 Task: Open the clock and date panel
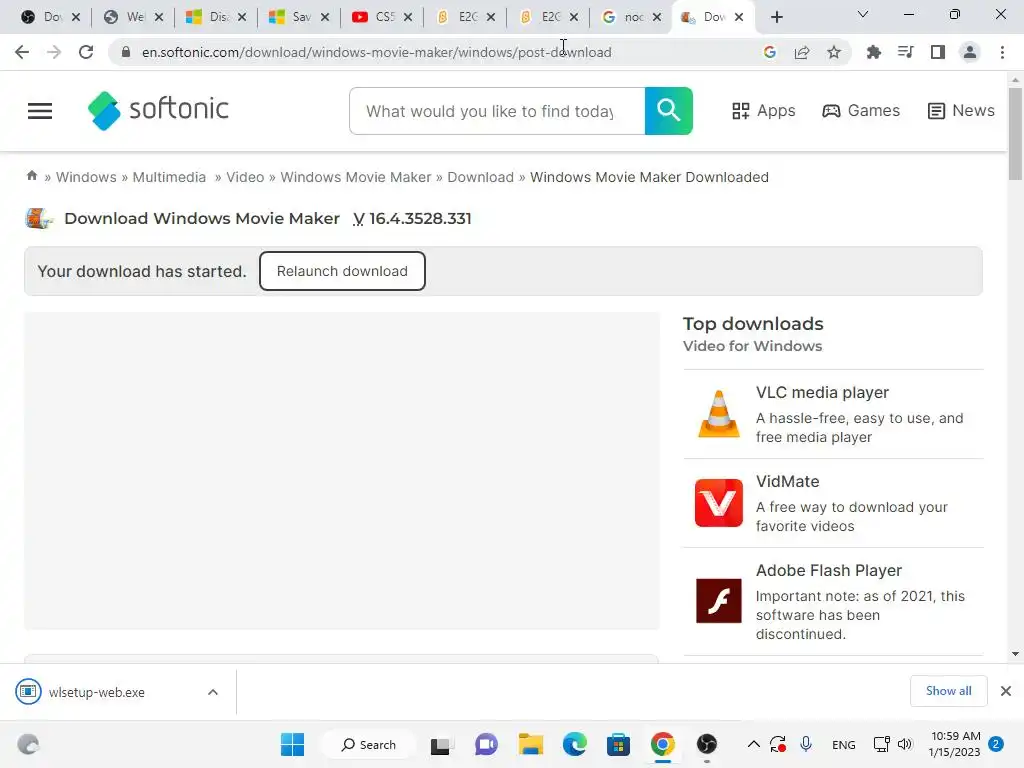955,744
